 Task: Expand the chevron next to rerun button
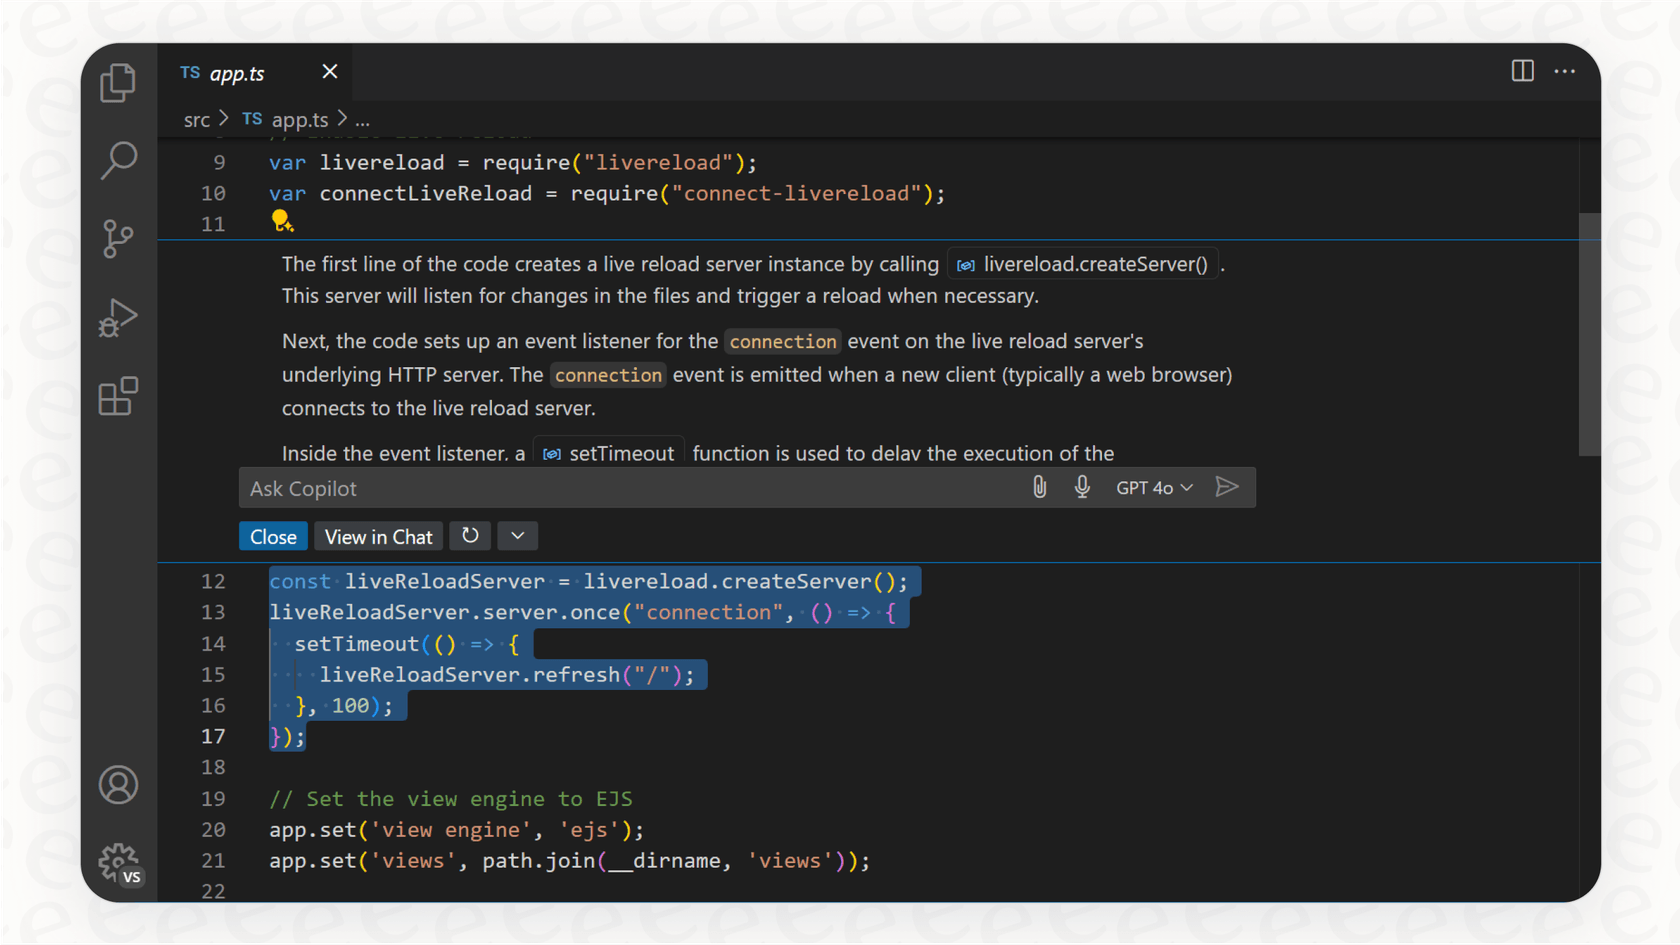(518, 536)
